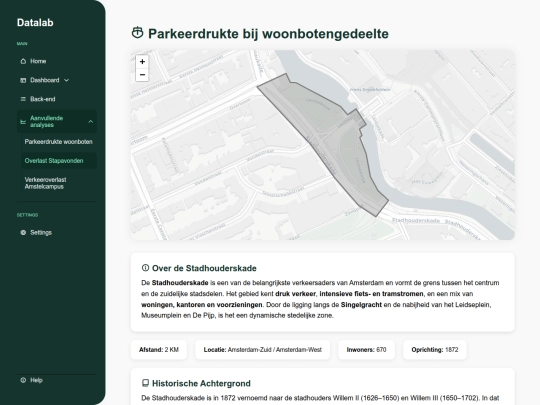Click the Oprichting: 1872 chip
The width and height of the screenshot is (540, 405).
[x=435, y=350]
